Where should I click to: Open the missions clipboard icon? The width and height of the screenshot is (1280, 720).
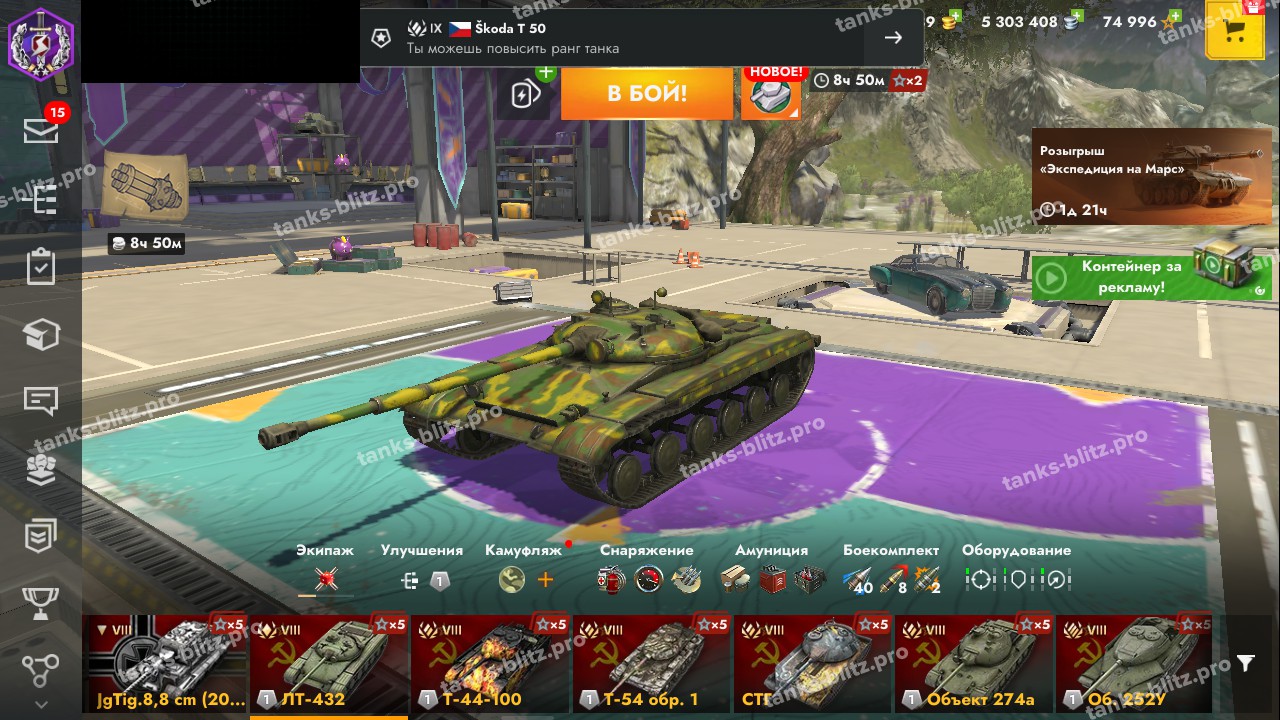pos(41,267)
